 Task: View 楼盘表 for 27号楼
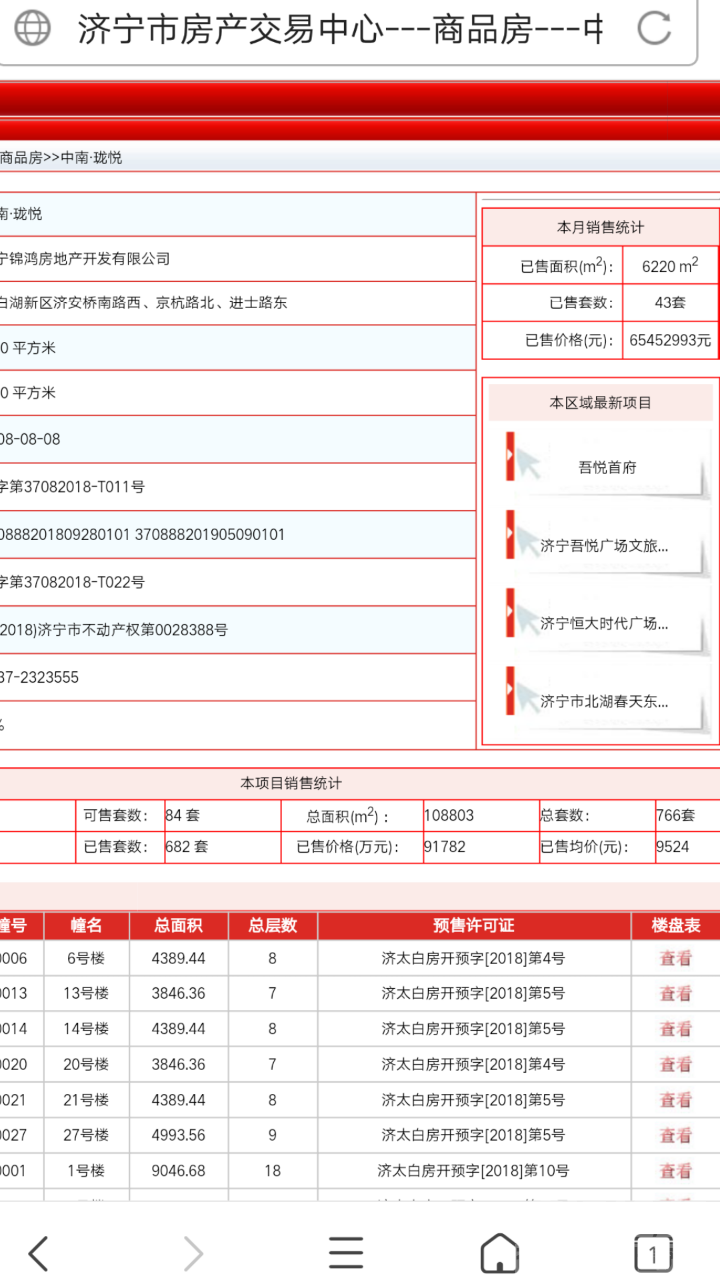point(675,1136)
